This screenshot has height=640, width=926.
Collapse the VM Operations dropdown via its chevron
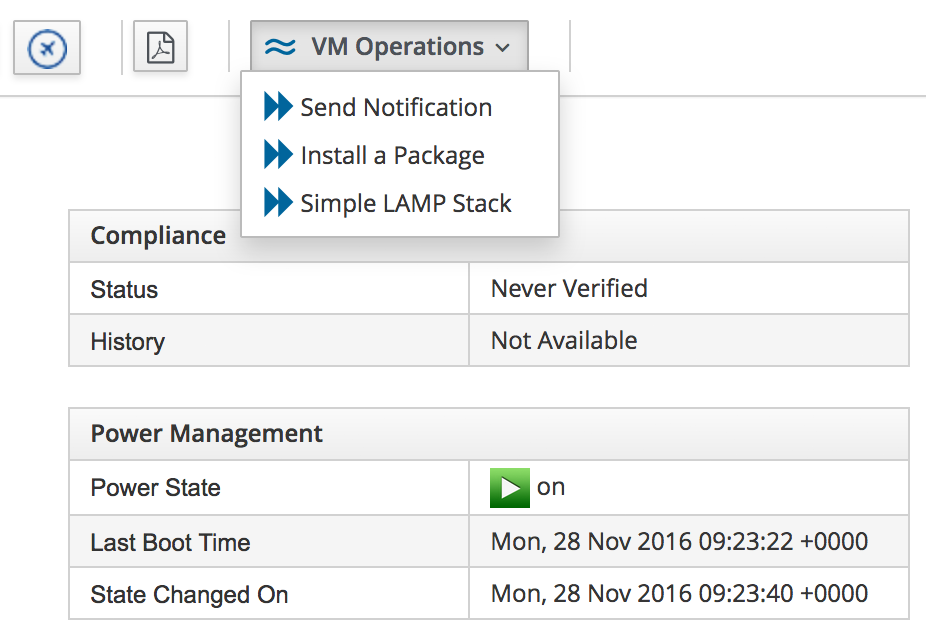pos(503,48)
